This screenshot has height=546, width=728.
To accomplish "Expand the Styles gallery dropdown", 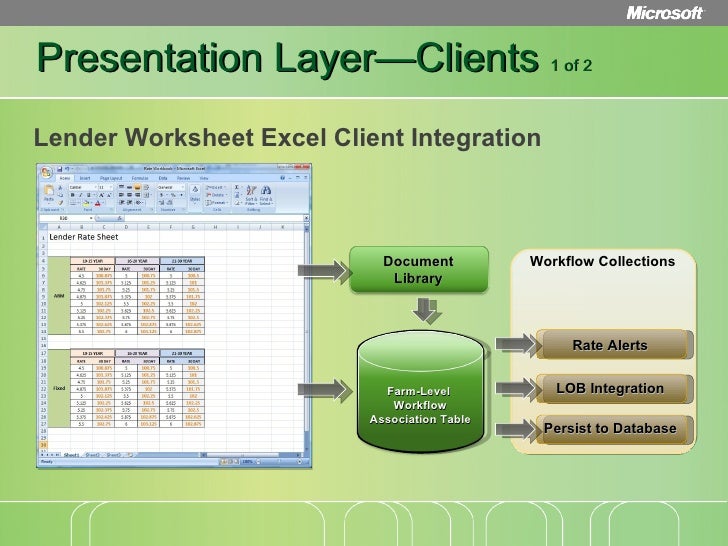I will pyautogui.click(x=195, y=194).
